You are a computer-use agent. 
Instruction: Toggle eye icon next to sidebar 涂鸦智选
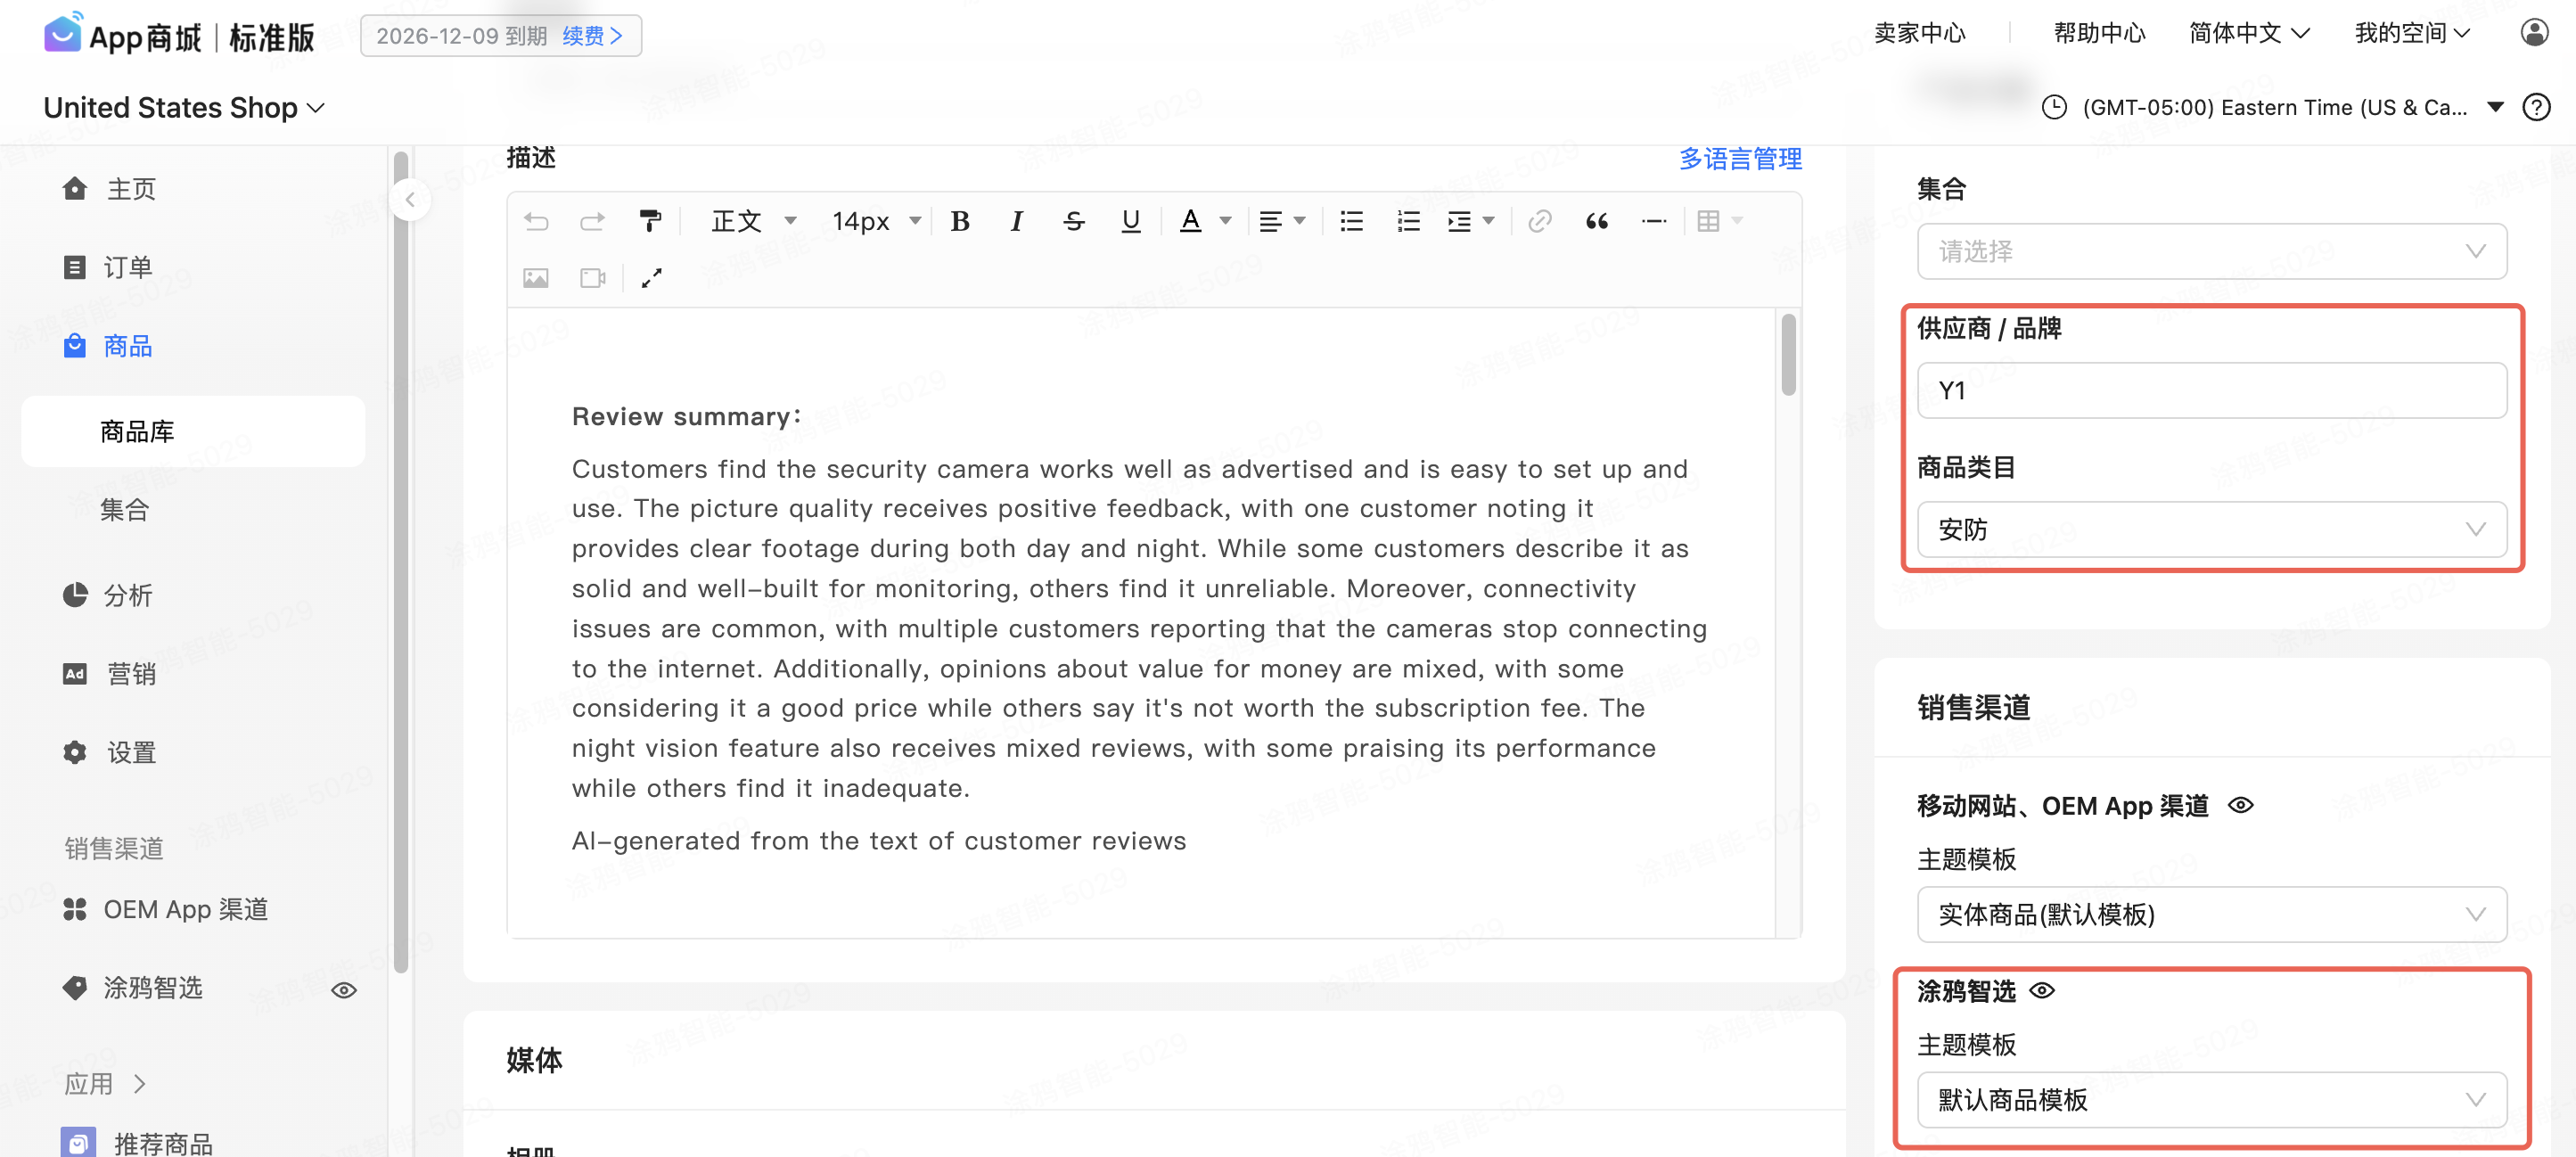tap(344, 990)
